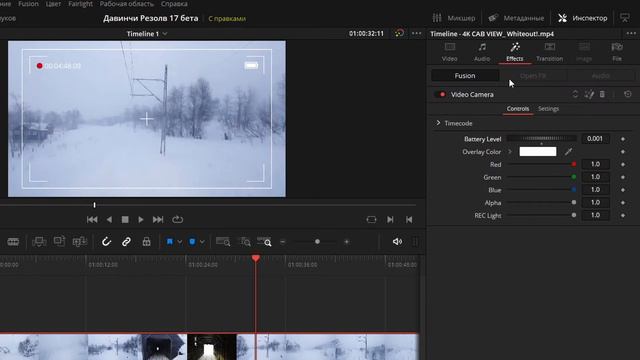Select the detail zoom icon
The width and height of the screenshot is (640, 360).
point(244,242)
